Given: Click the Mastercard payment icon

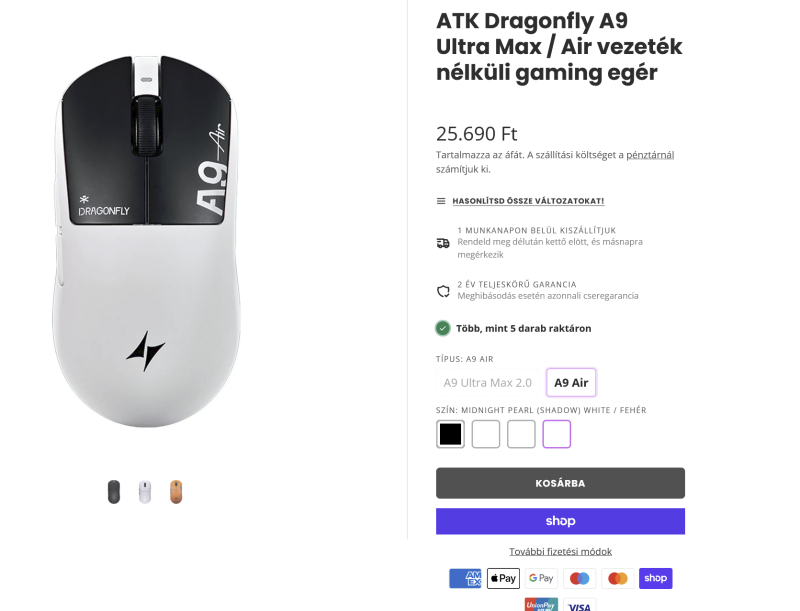Looking at the screenshot, I should pyautogui.click(x=617, y=578).
